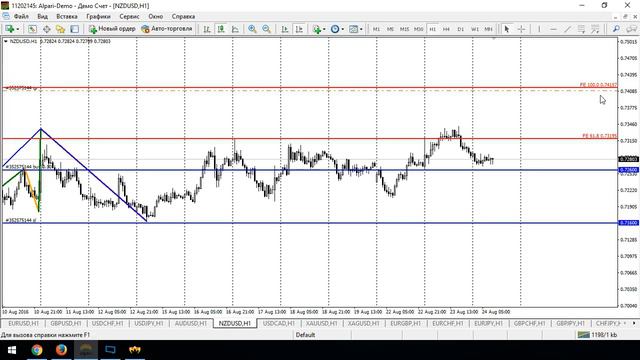Select the crosshair tool
Viewport: 640px width, 360px height.
click(x=521, y=29)
